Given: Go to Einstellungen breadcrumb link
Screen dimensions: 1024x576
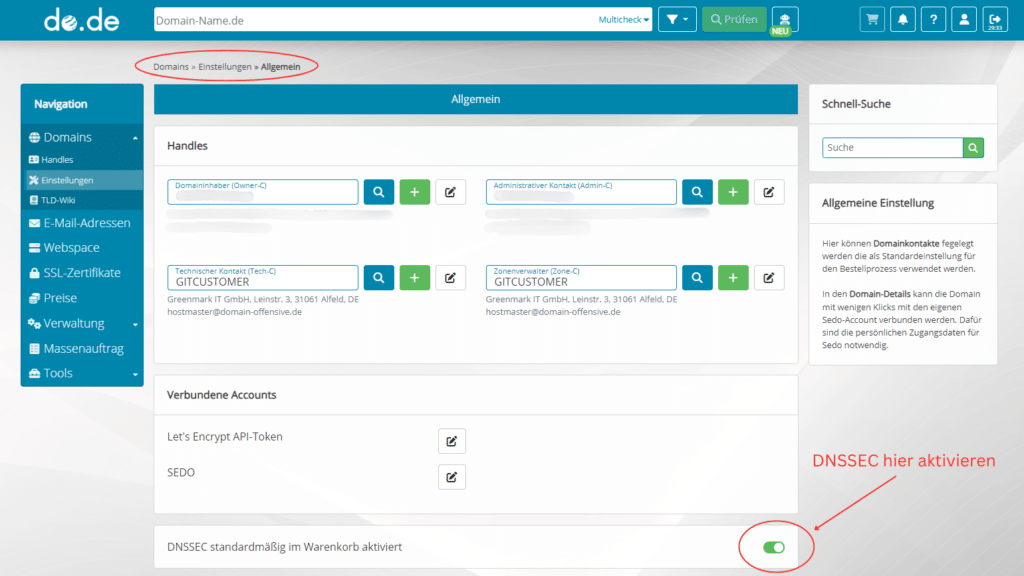Looking at the screenshot, I should [x=225, y=67].
